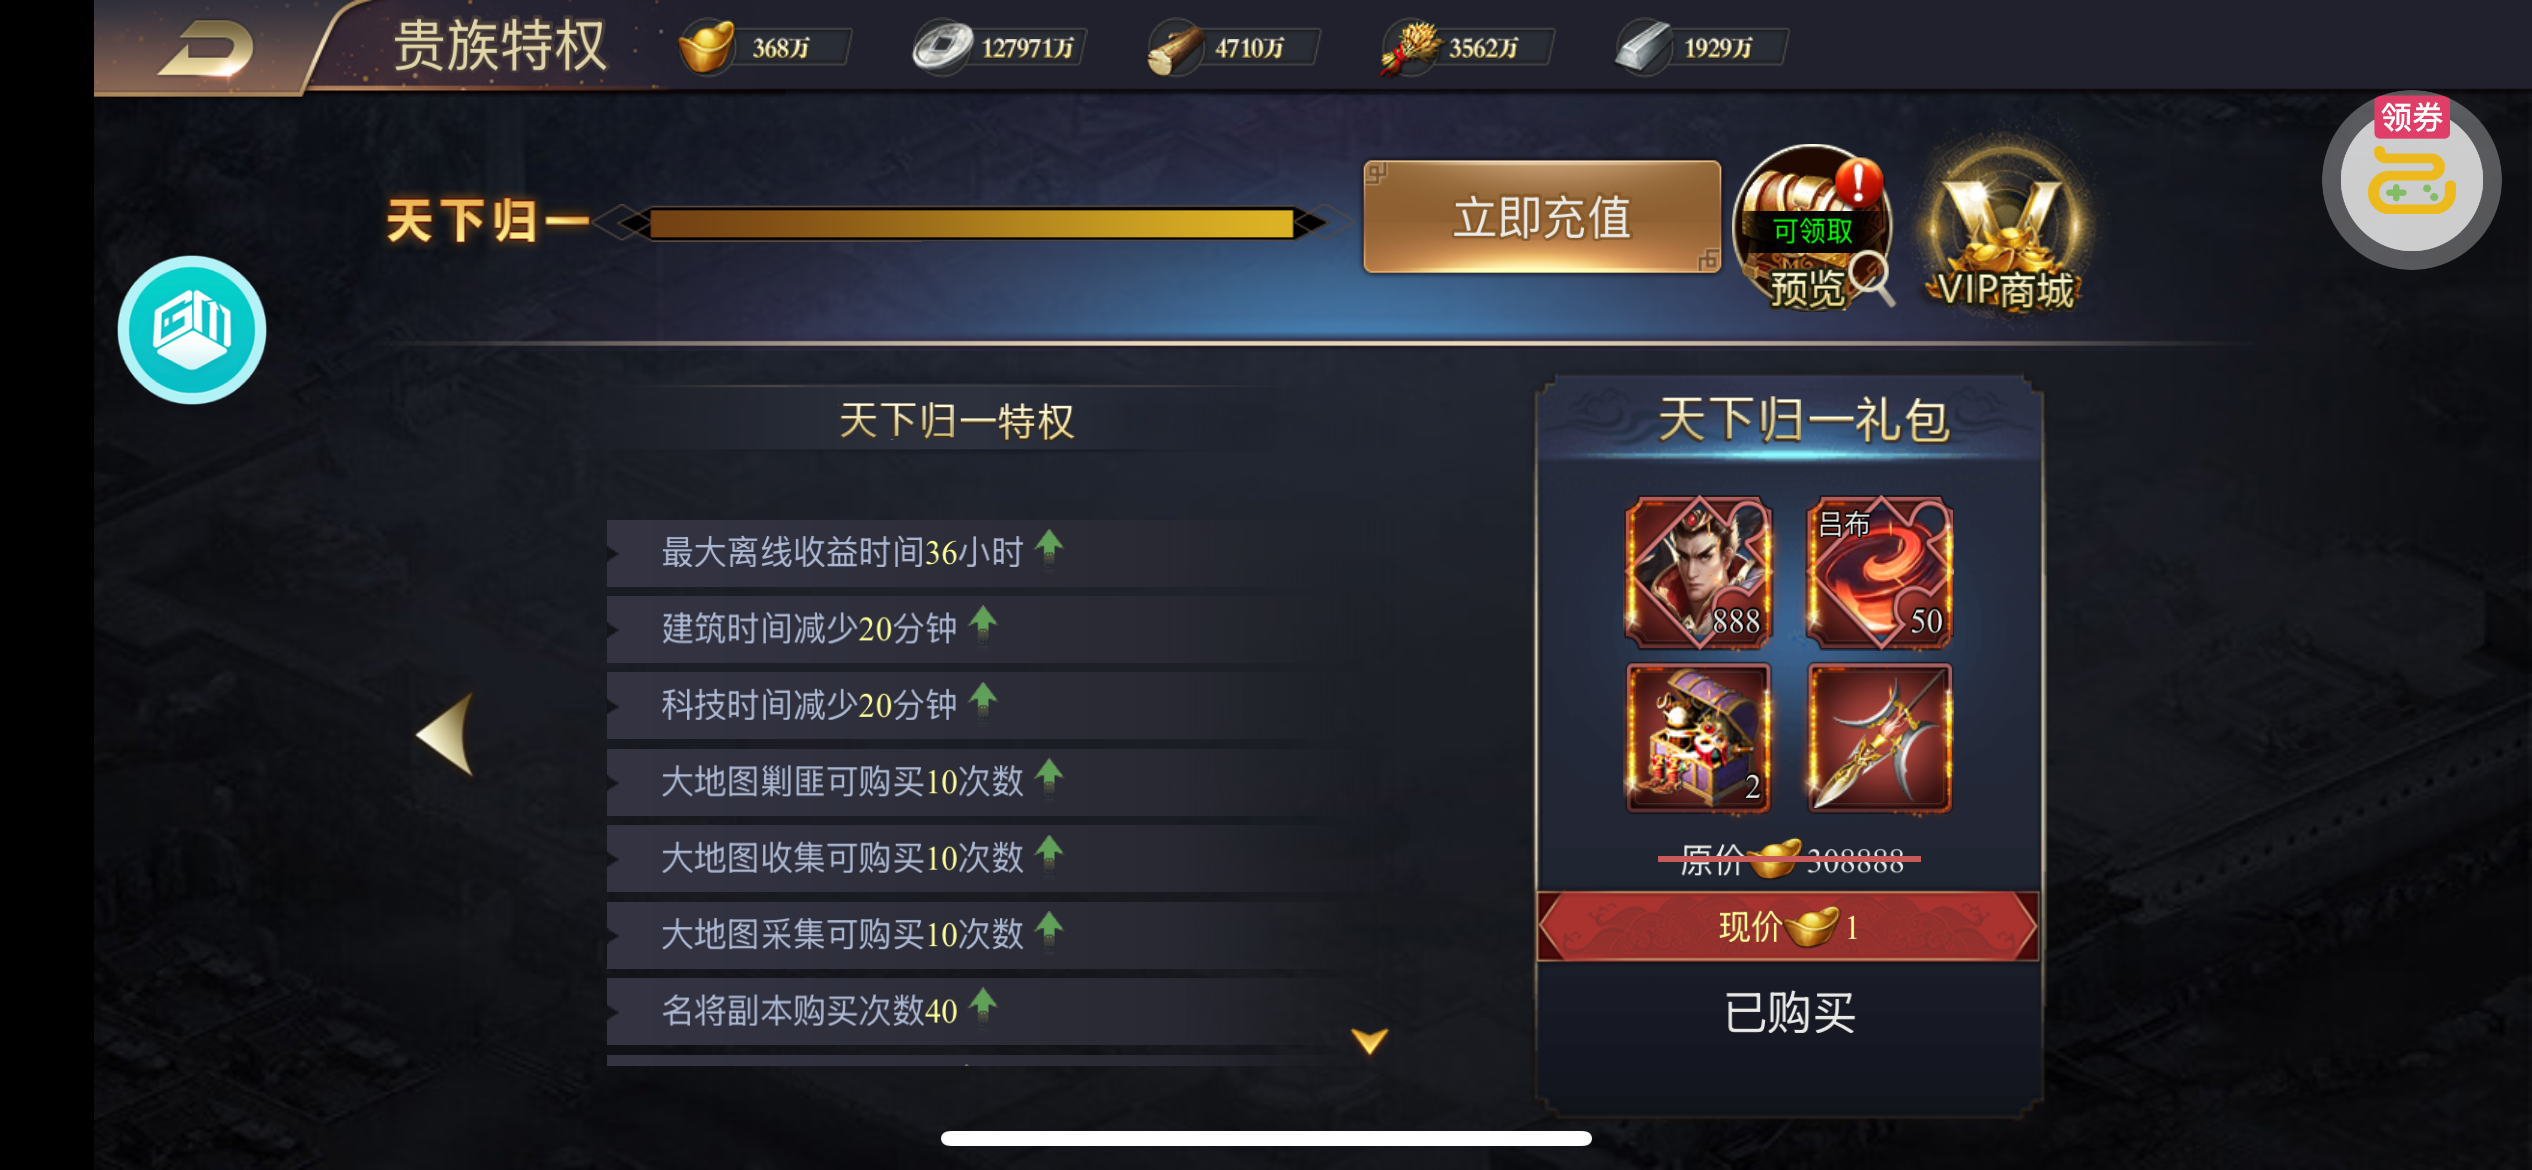Go to previous VIP level arrow

(x=446, y=734)
